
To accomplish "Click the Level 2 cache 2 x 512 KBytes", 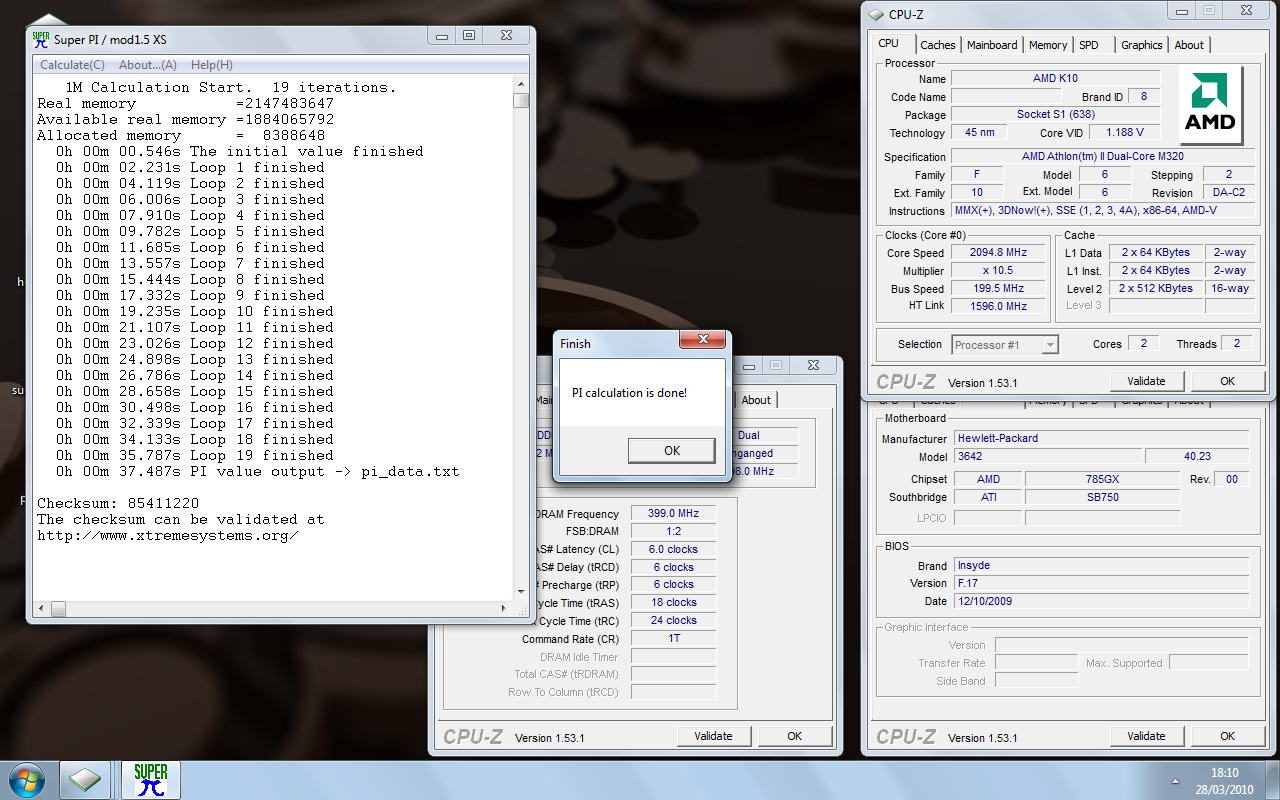I will point(1155,288).
